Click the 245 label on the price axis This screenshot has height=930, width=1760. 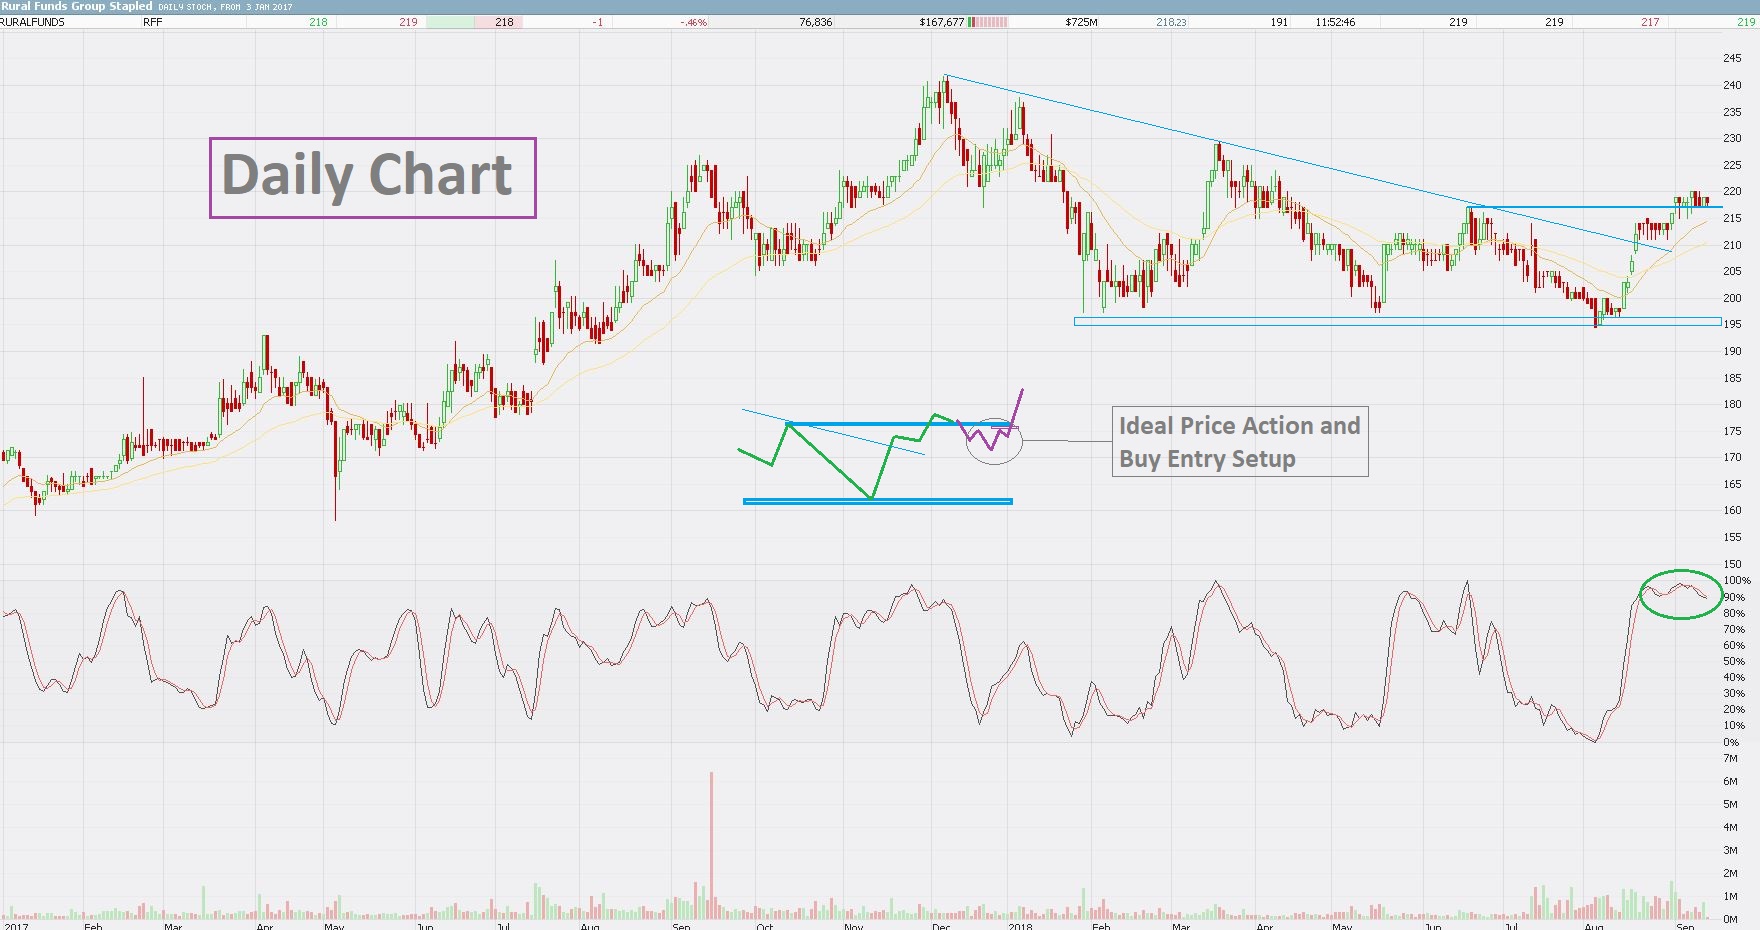[1732, 58]
